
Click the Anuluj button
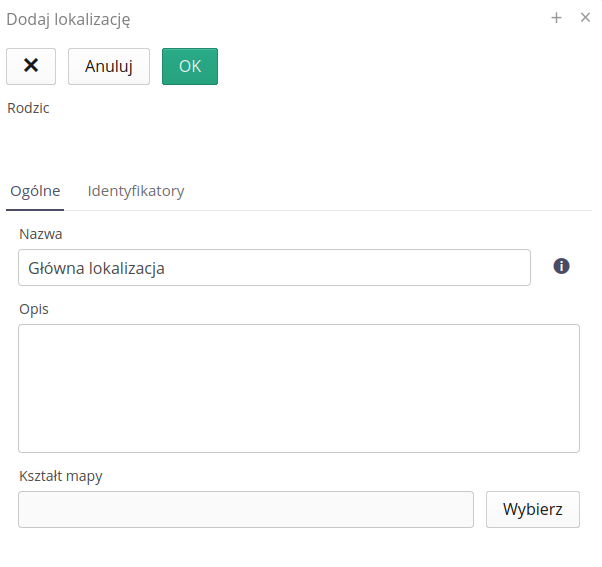109,66
